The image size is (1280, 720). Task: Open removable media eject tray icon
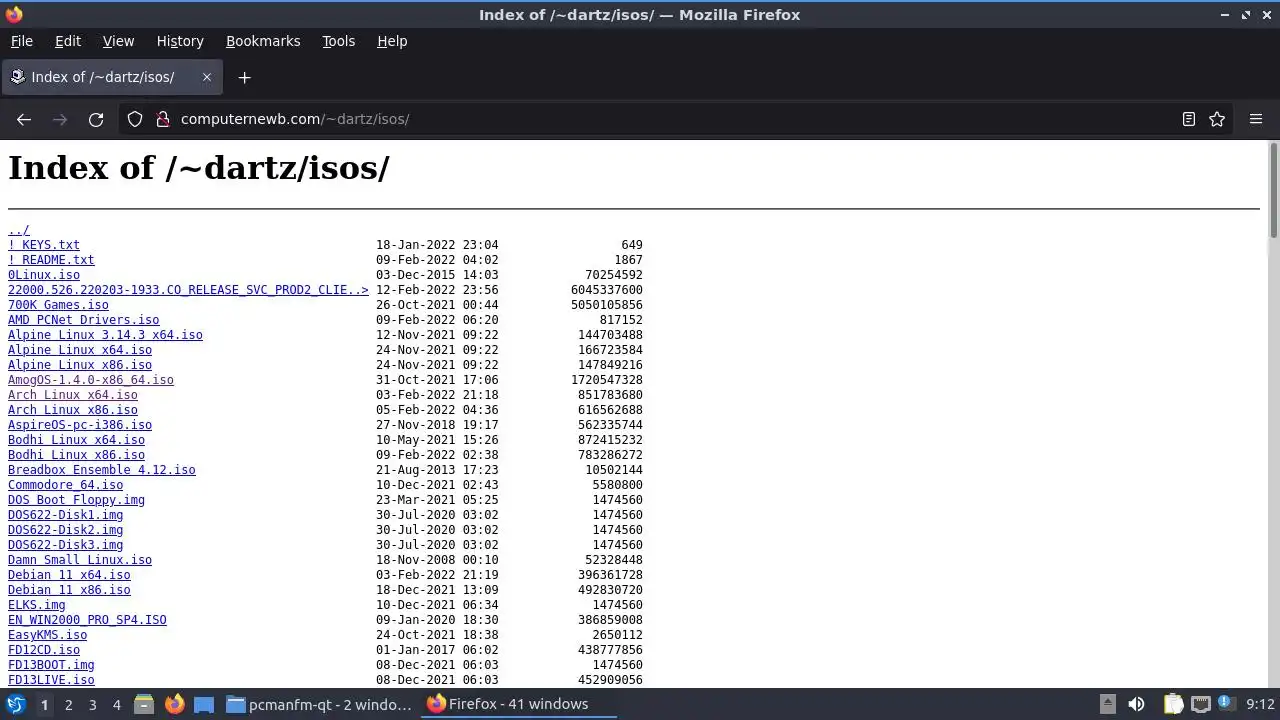pyautogui.click(x=1107, y=704)
